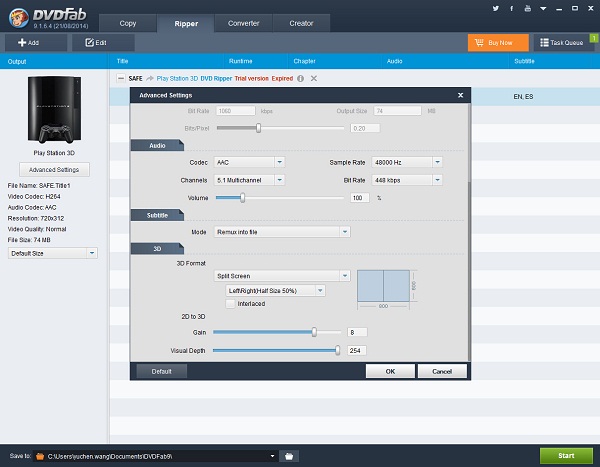Open the Split Screen 3D format dropdown
The width and height of the screenshot is (600, 467).
(x=283, y=275)
